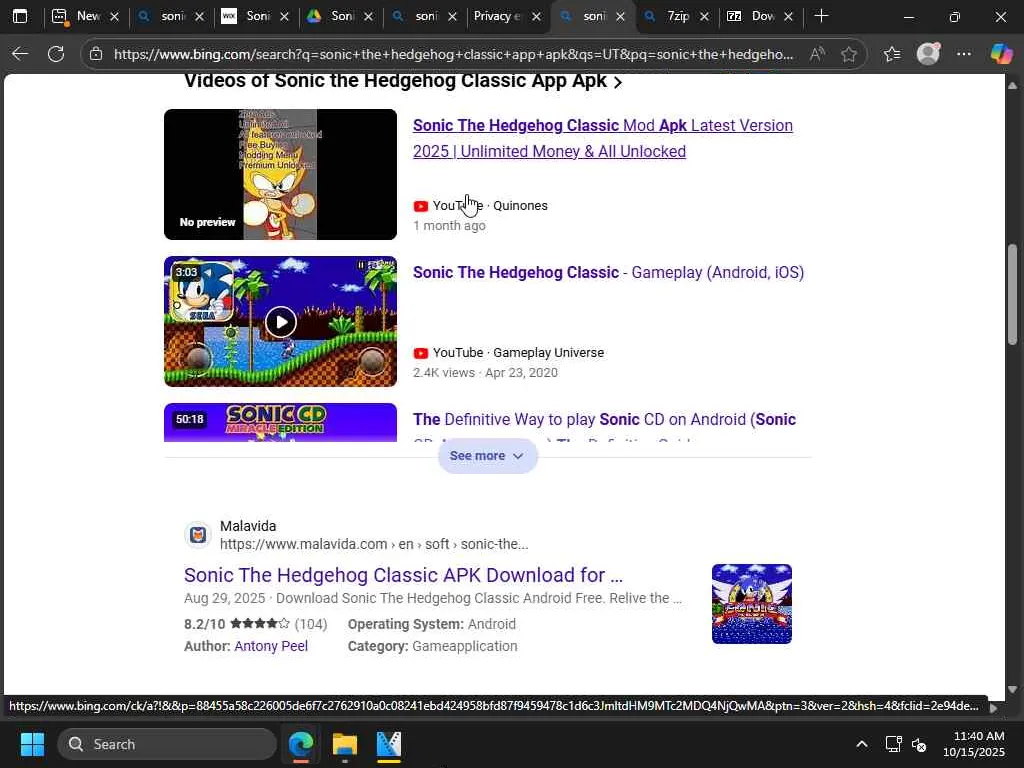Open the malavida.com URL breadcrumb
Screen dimensions: 1024x768
tap(374, 544)
